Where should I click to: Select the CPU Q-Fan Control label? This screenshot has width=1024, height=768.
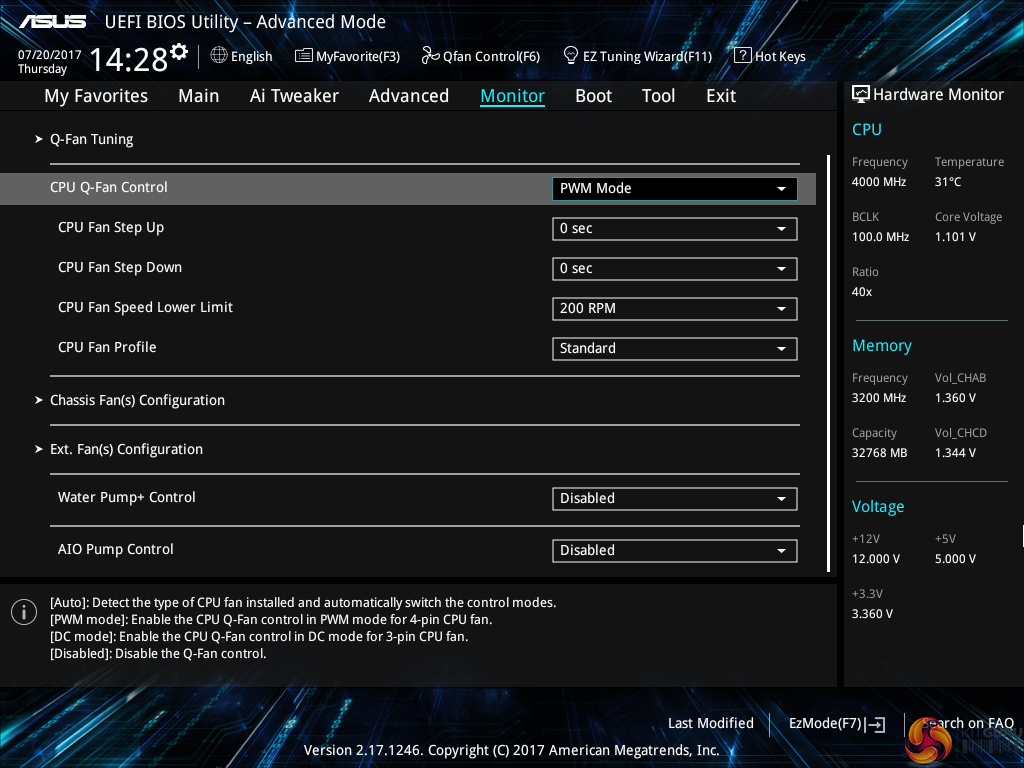point(108,187)
